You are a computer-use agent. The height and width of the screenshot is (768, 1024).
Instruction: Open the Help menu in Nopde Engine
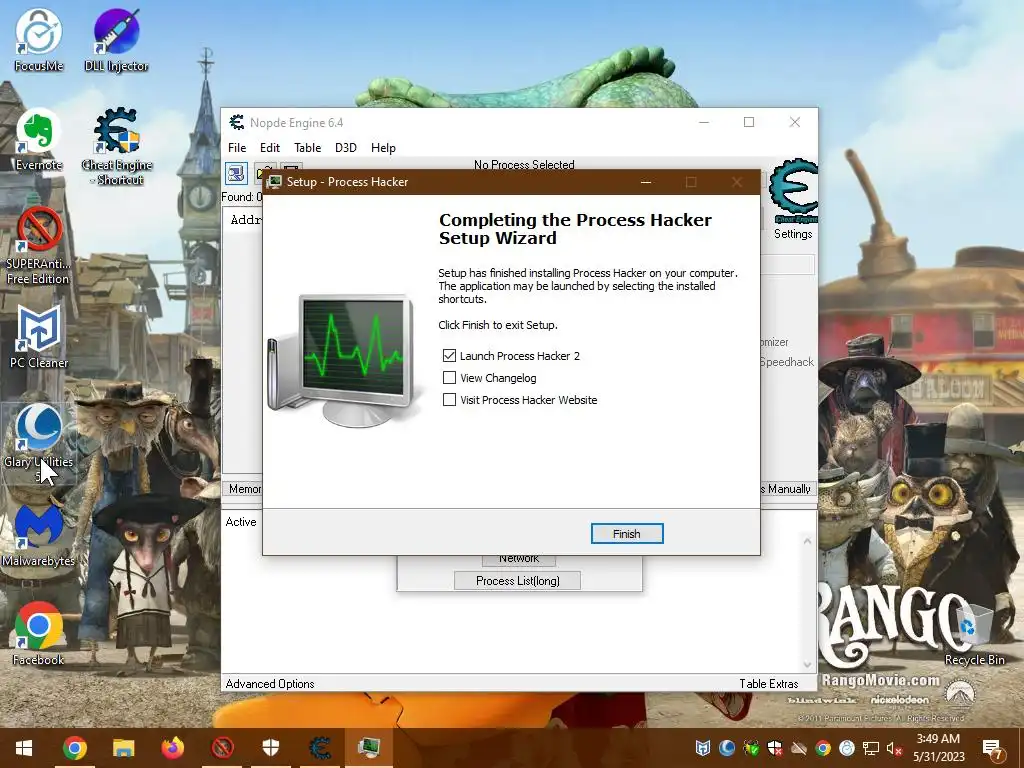coord(383,148)
